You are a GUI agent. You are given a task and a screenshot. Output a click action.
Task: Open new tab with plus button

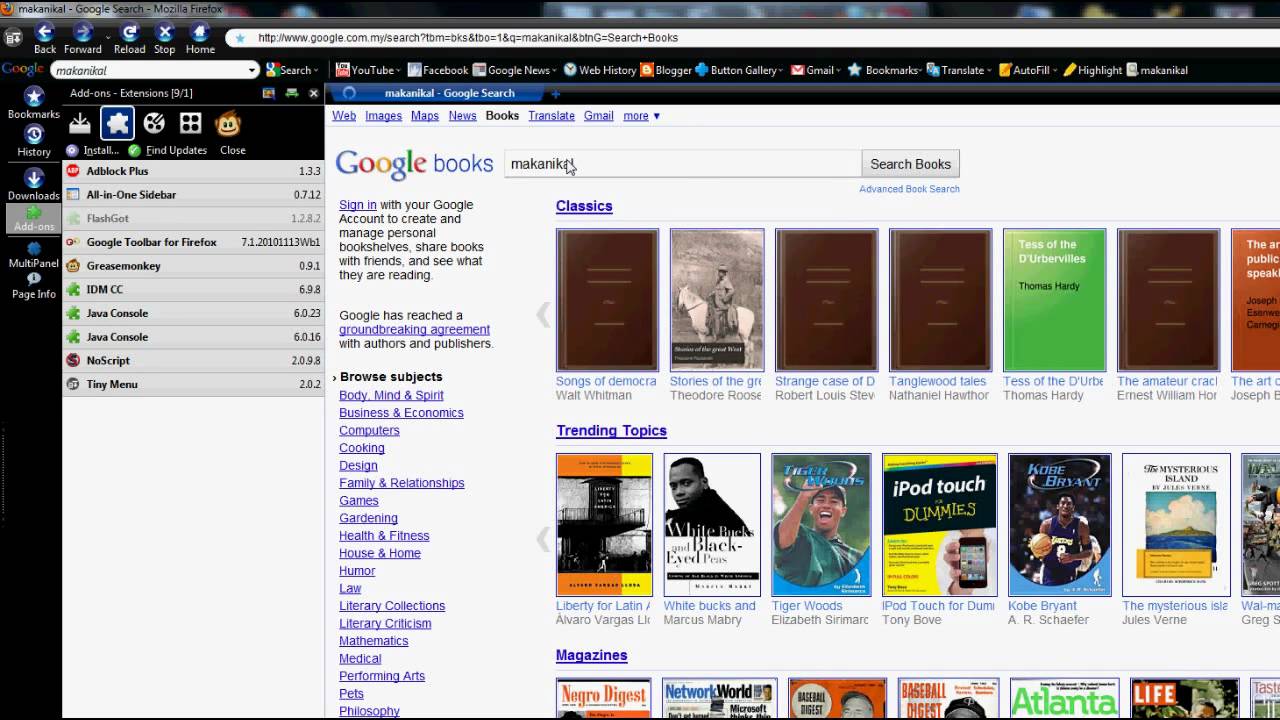556,93
